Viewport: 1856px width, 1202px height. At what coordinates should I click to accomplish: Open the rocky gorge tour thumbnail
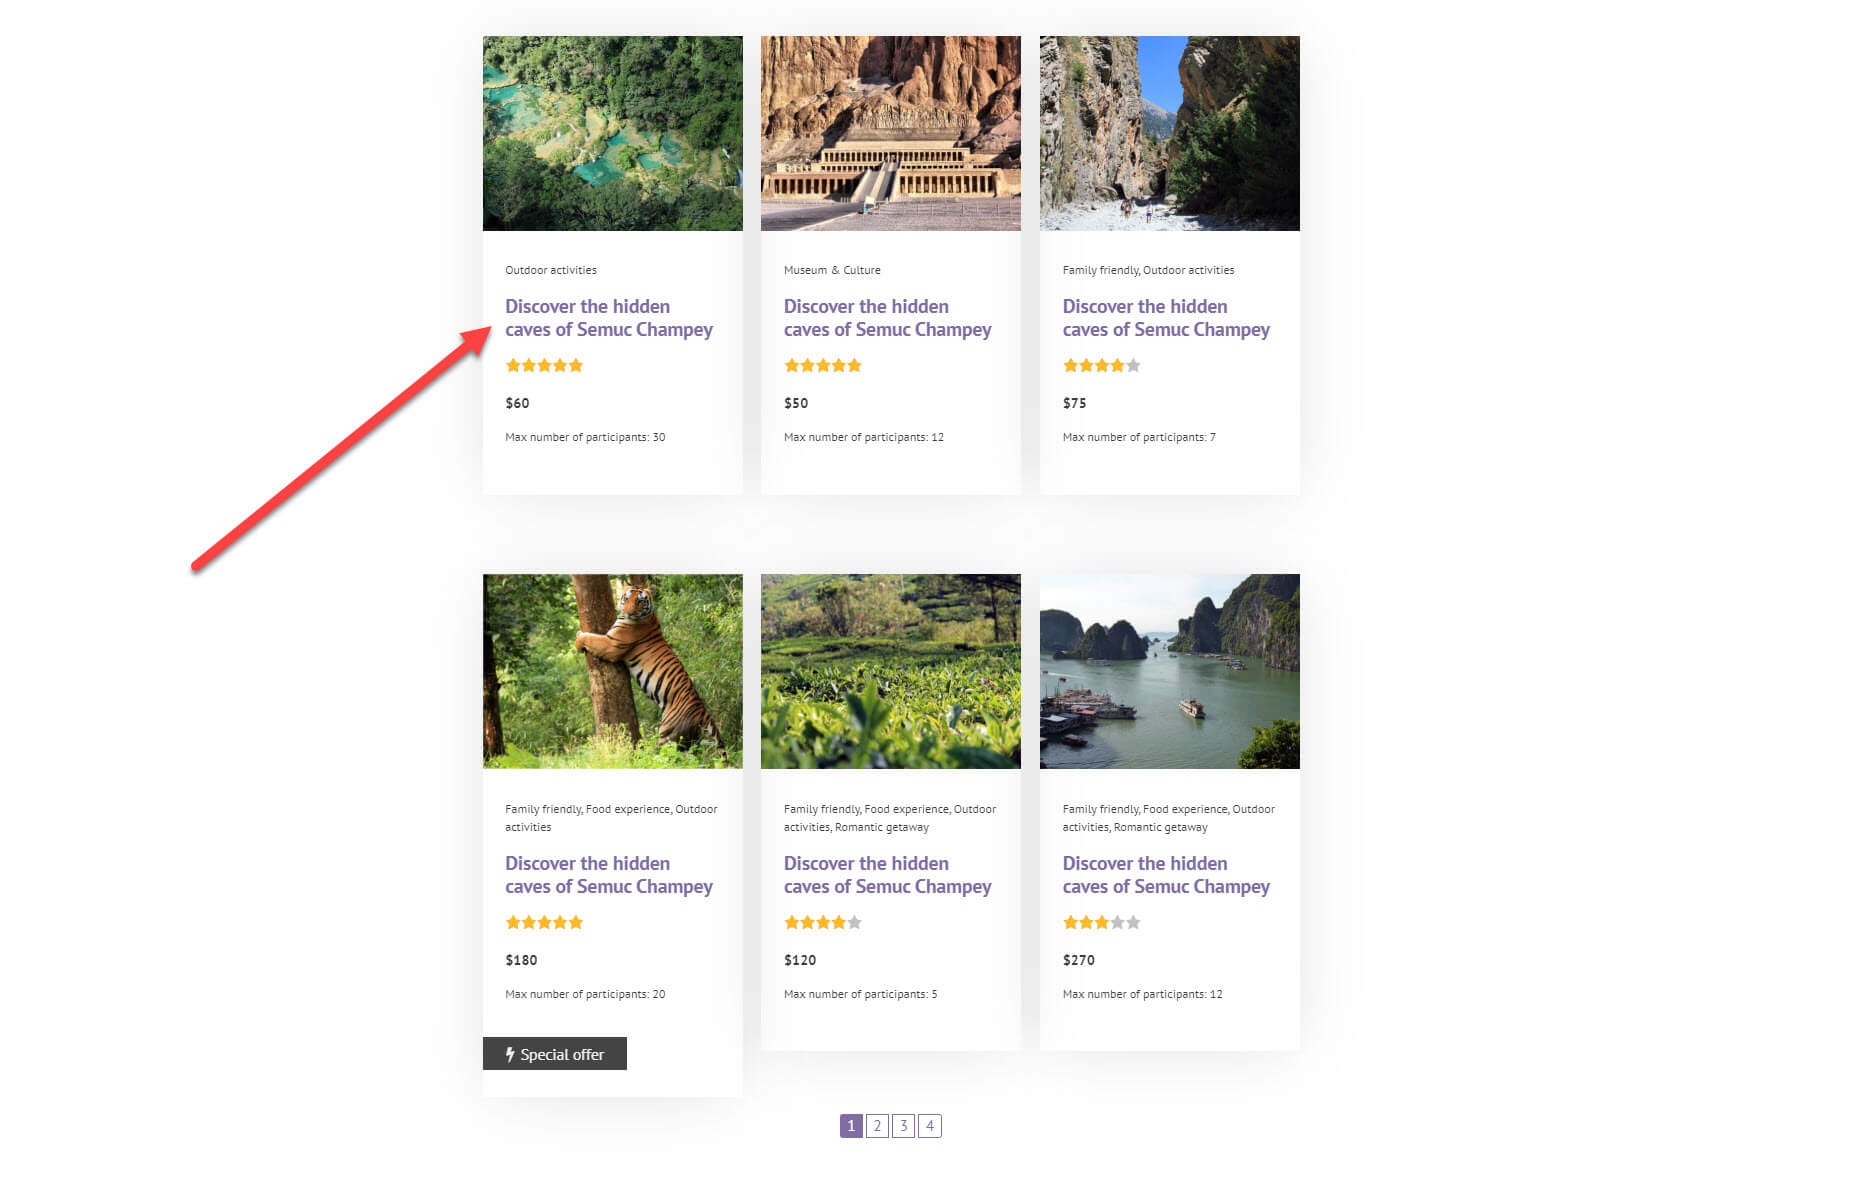coord(1169,133)
